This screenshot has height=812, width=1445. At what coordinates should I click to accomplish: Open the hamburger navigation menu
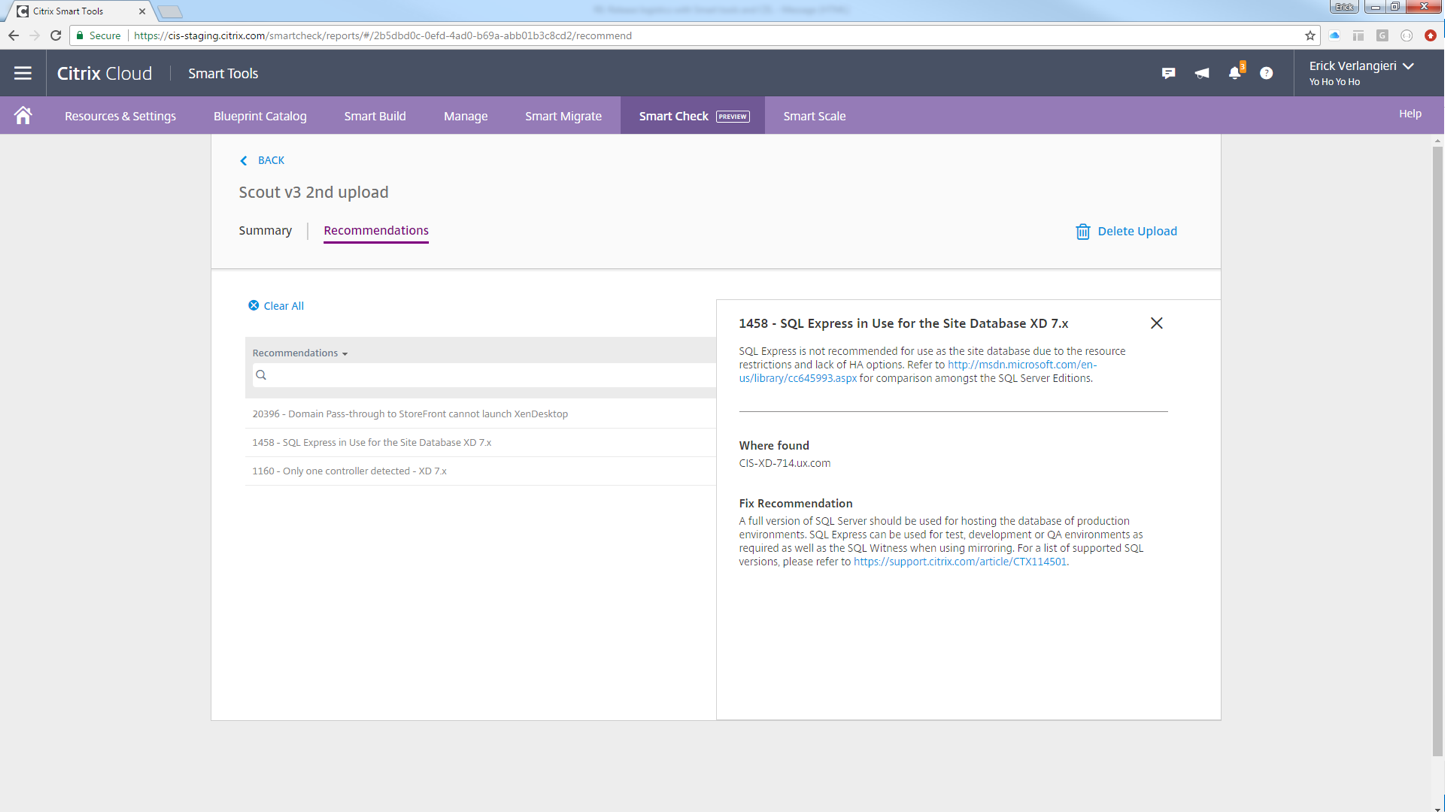click(x=23, y=73)
